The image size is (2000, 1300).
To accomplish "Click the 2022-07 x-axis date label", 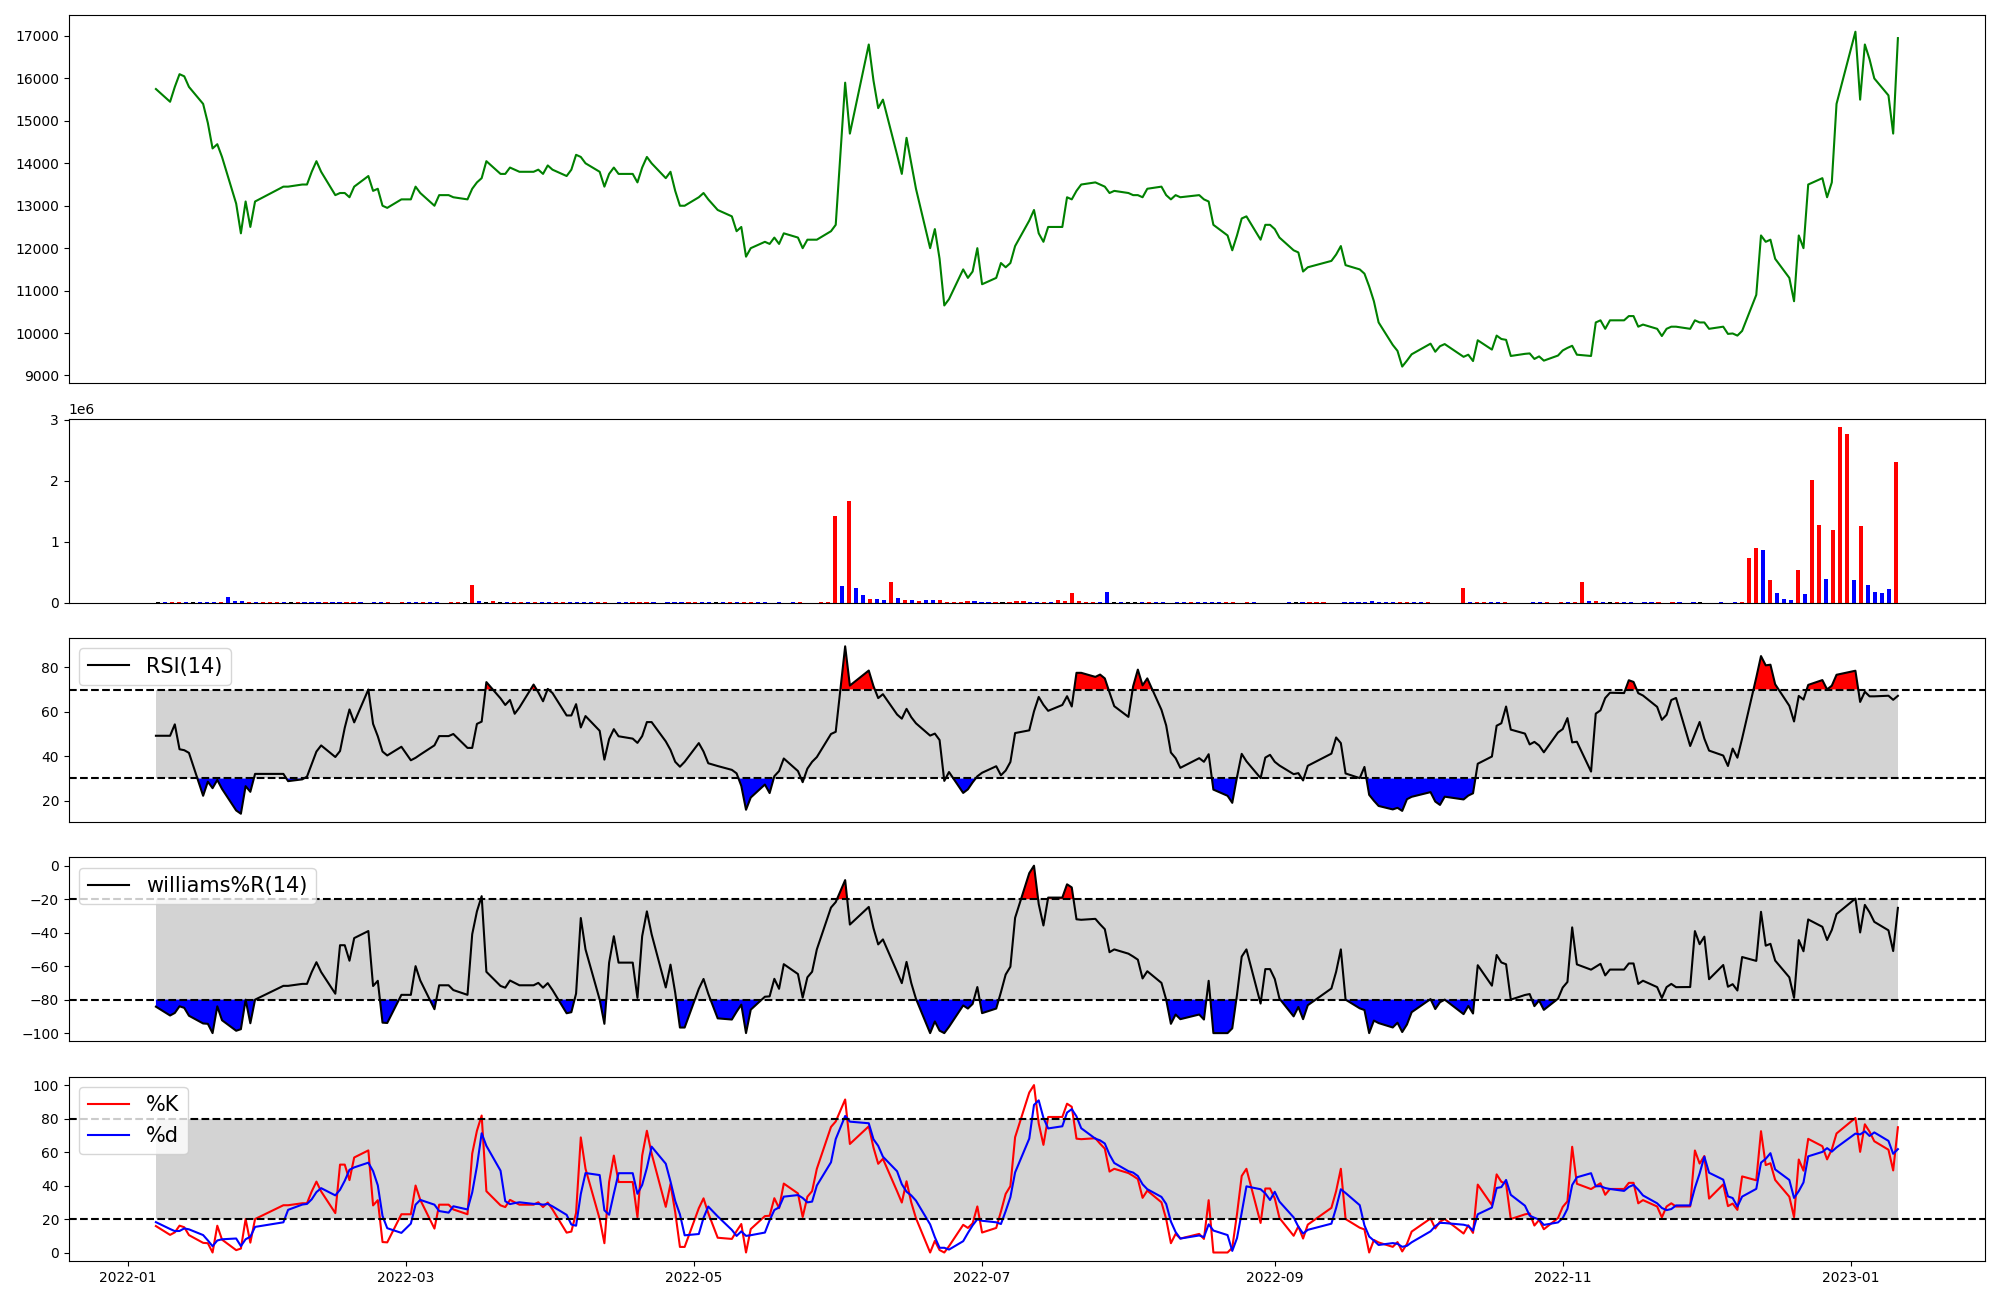I will [x=983, y=1277].
